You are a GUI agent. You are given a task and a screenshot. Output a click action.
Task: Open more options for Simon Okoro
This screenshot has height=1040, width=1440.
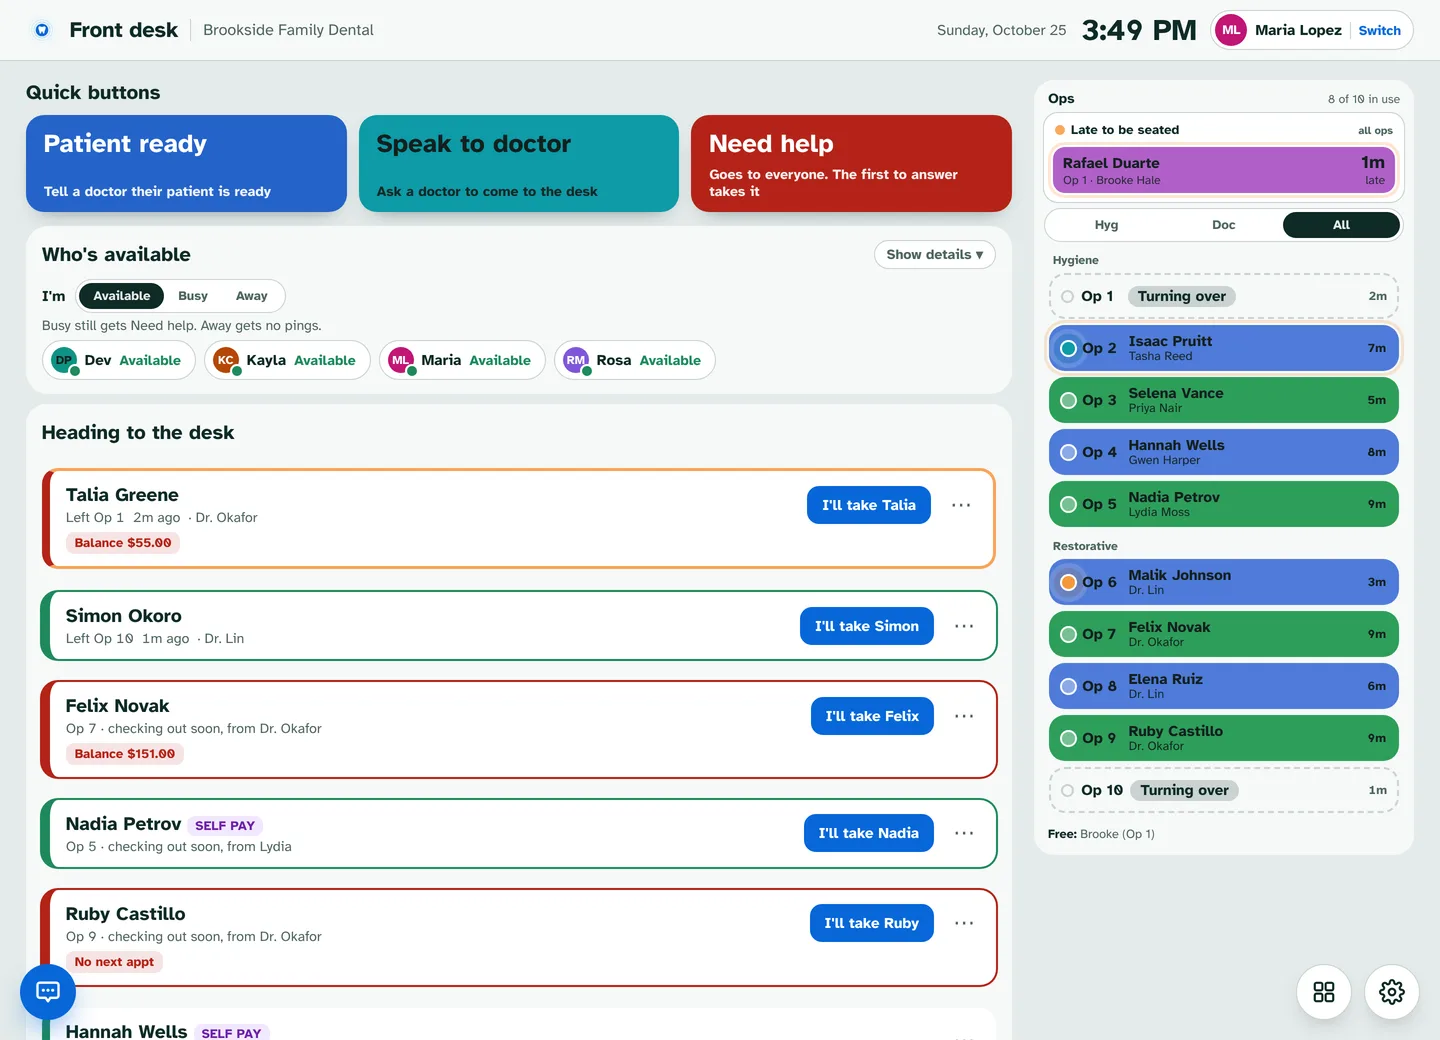coord(964,626)
